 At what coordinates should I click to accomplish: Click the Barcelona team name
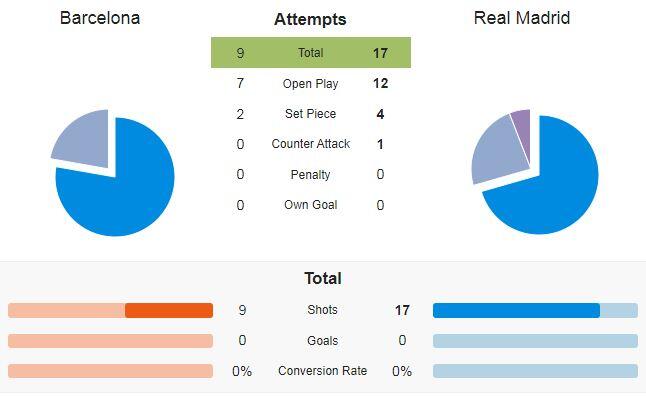pyautogui.click(x=100, y=18)
